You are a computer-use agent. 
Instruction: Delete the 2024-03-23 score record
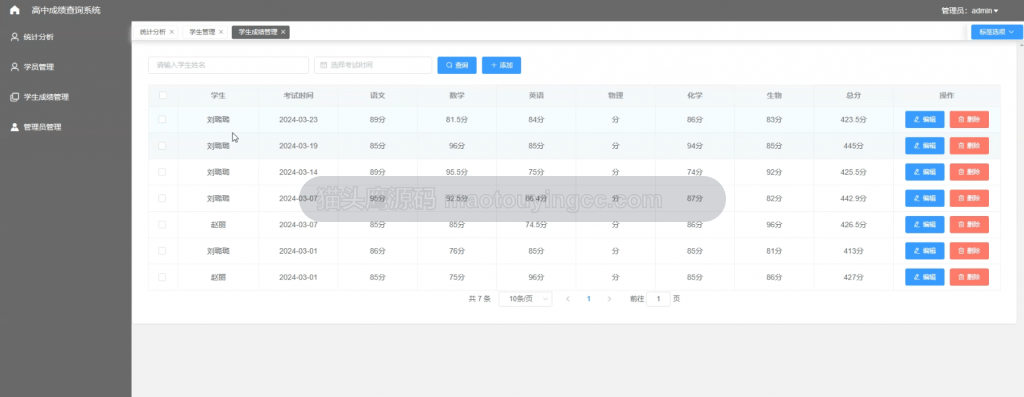click(x=969, y=119)
